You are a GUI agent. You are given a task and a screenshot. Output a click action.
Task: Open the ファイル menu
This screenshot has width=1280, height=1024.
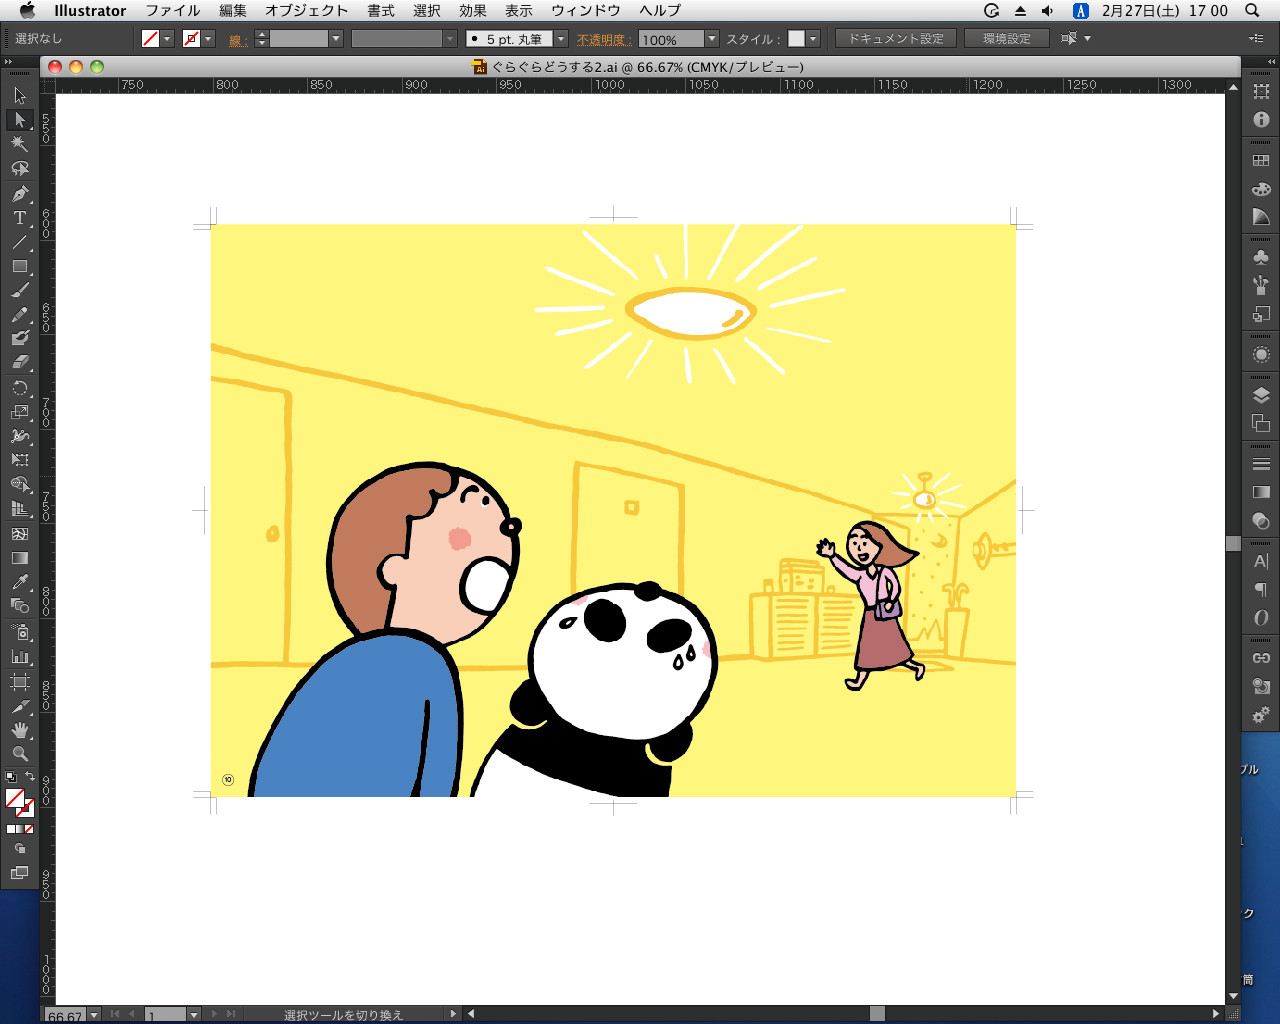click(x=173, y=11)
